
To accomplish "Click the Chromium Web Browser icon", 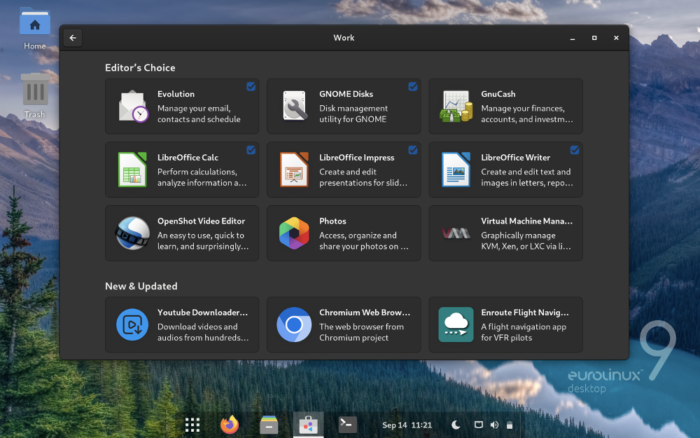I will point(294,325).
